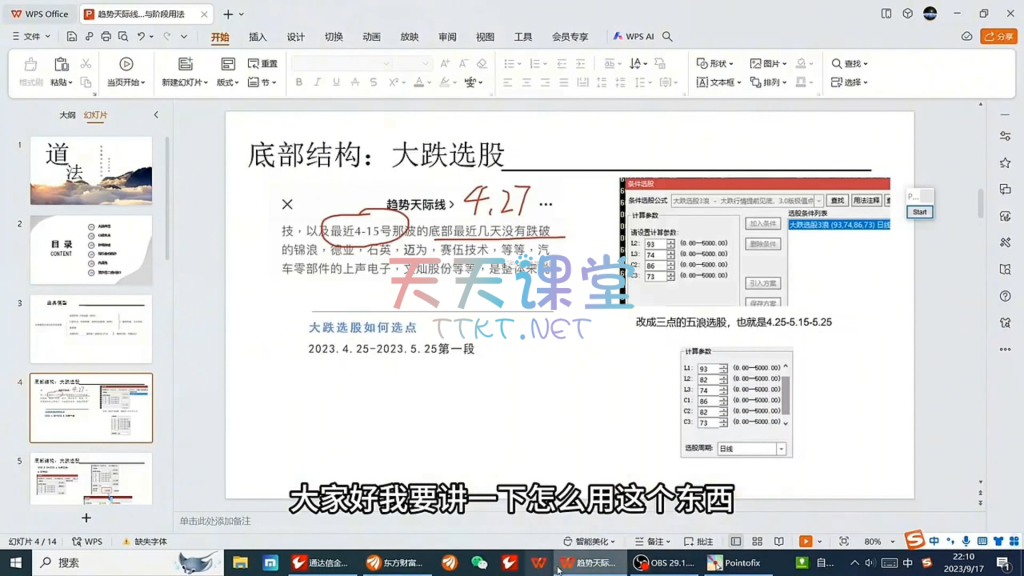Select slide 2 thumbnail with table of contents

pyautogui.click(x=91, y=250)
